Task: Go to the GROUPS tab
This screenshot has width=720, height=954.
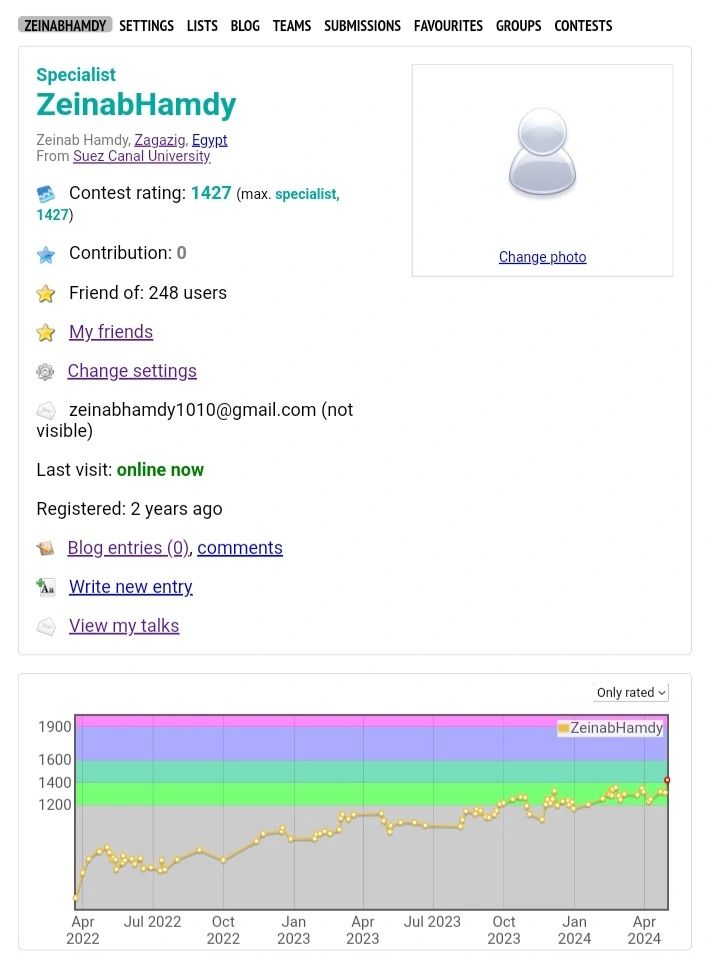Action: click(x=518, y=26)
